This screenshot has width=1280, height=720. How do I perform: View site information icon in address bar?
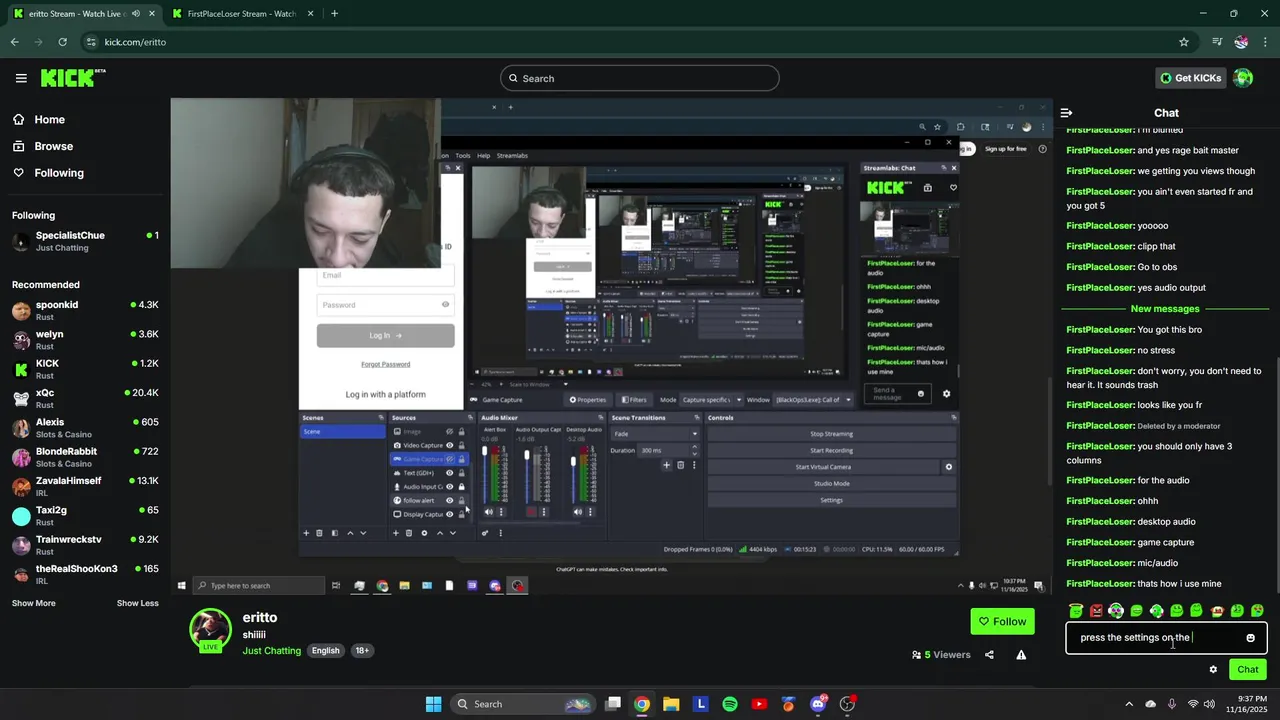pyautogui.click(x=91, y=42)
